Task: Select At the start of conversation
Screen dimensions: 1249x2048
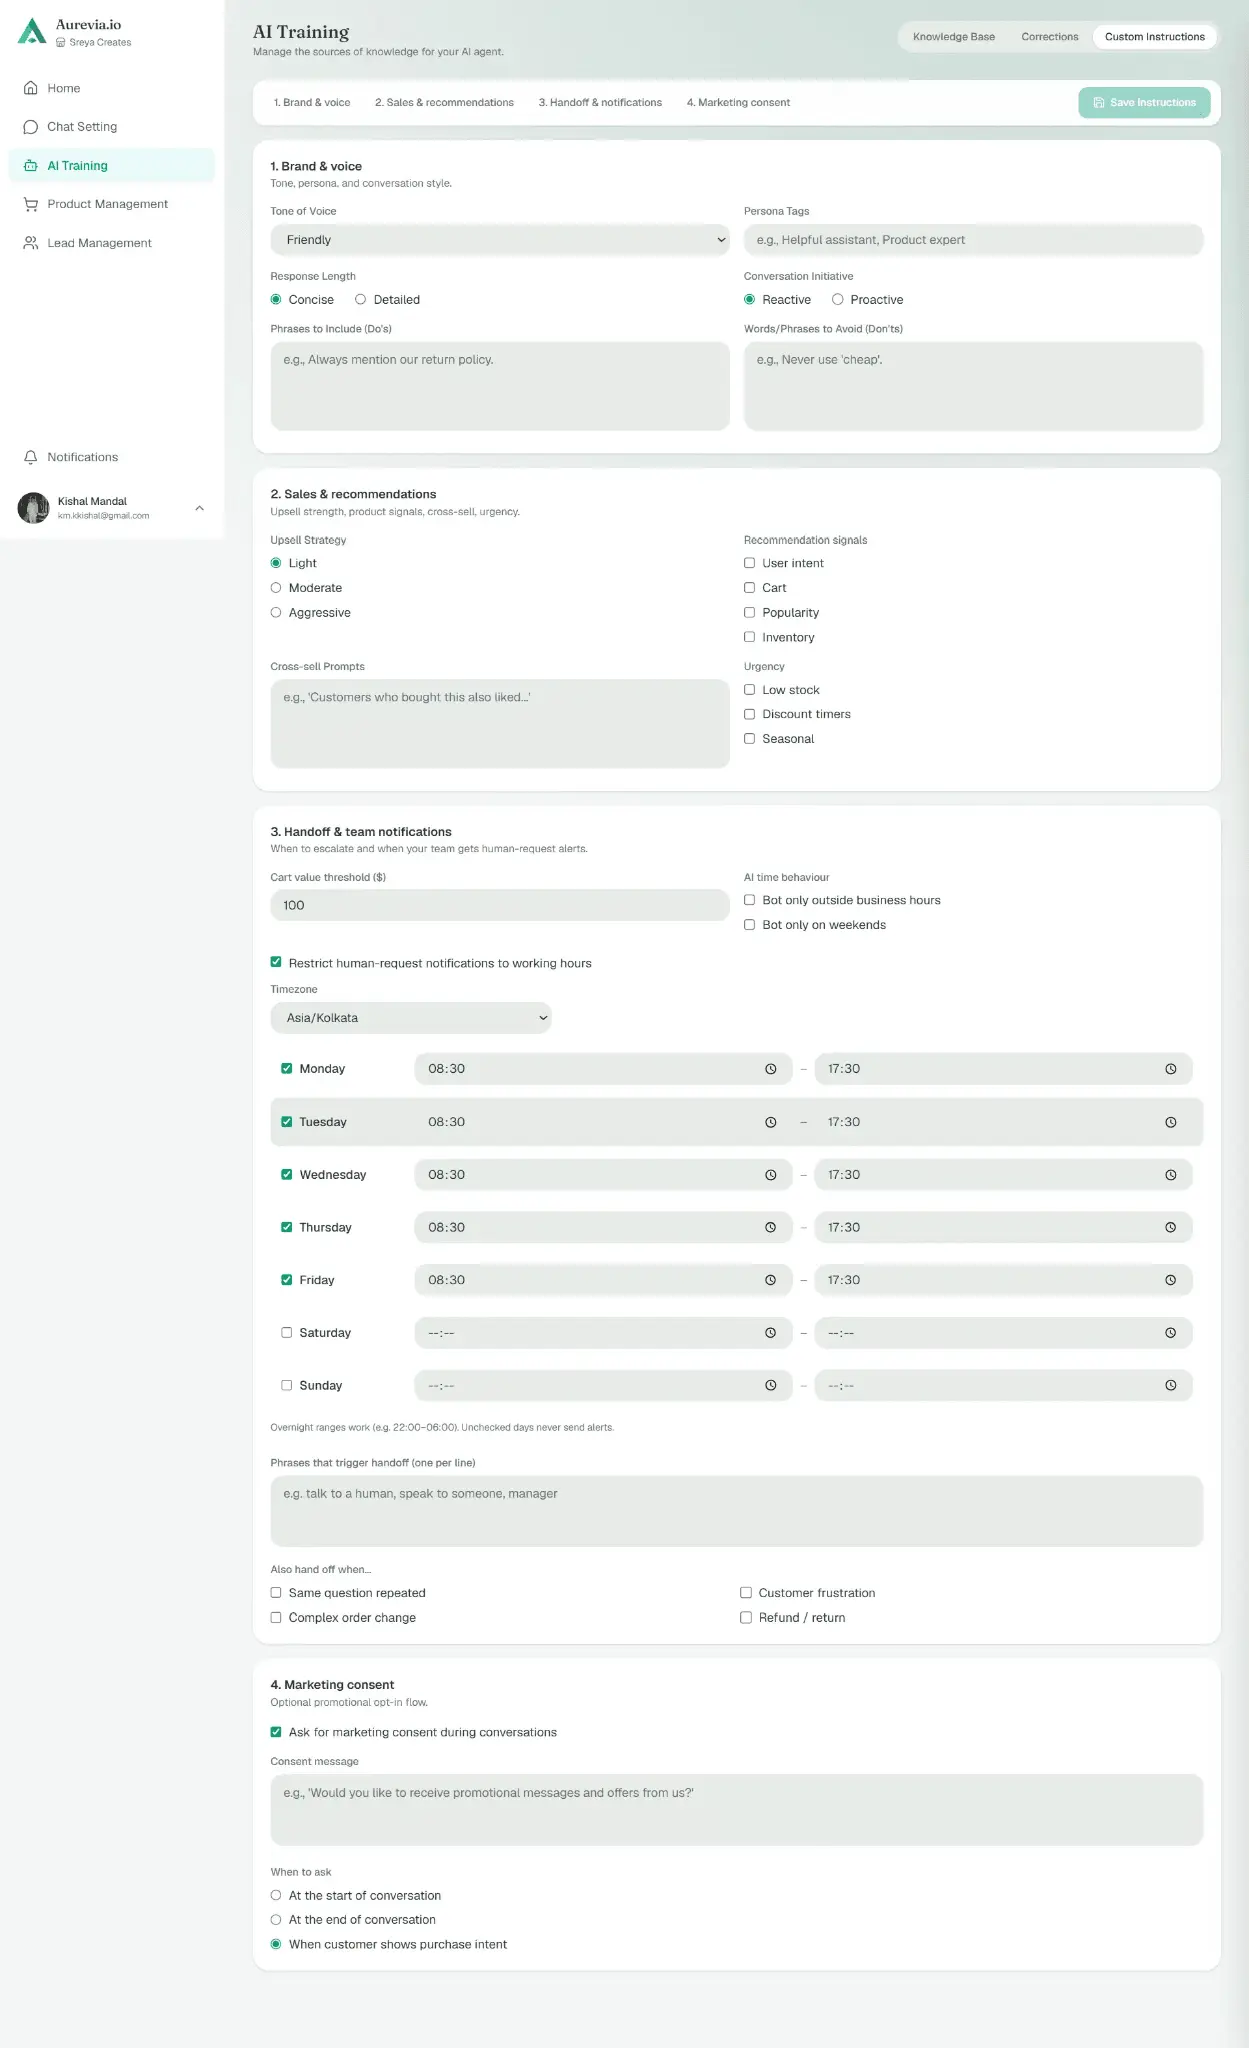Action: pos(276,1896)
